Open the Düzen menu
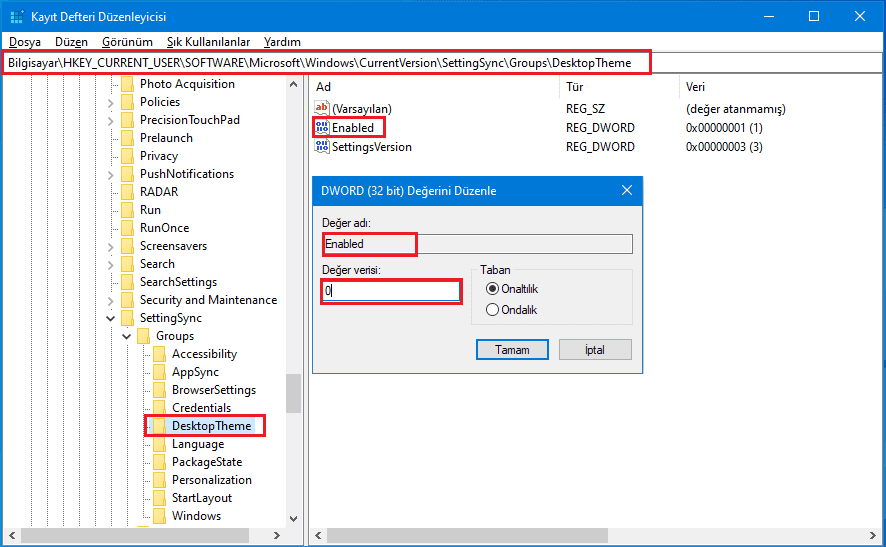This screenshot has width=886, height=547. [71, 42]
